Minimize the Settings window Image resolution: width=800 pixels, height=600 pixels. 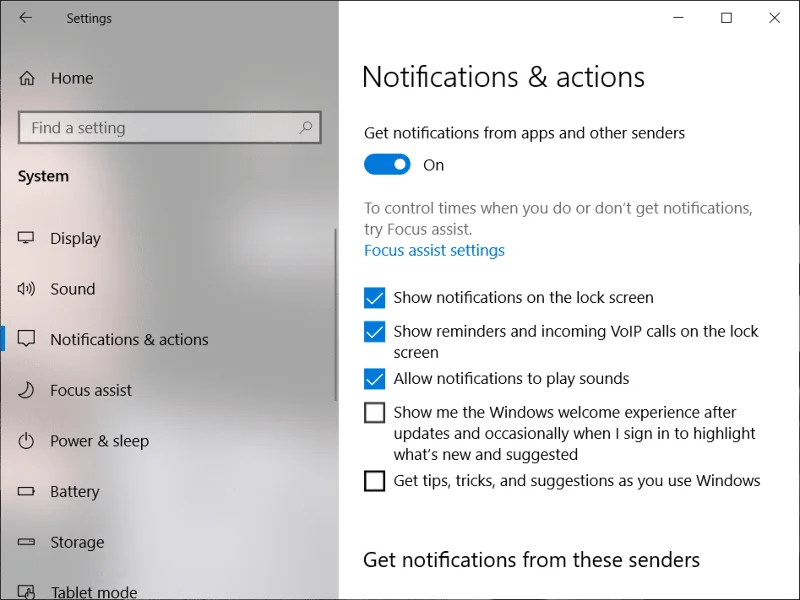678,18
